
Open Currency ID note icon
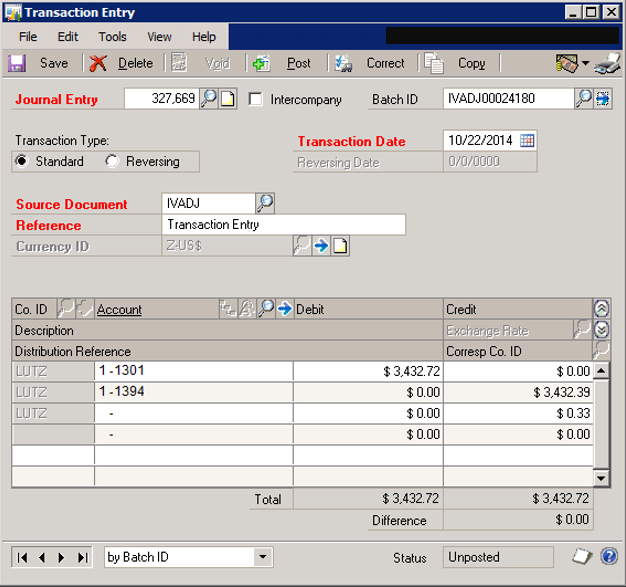[340, 246]
